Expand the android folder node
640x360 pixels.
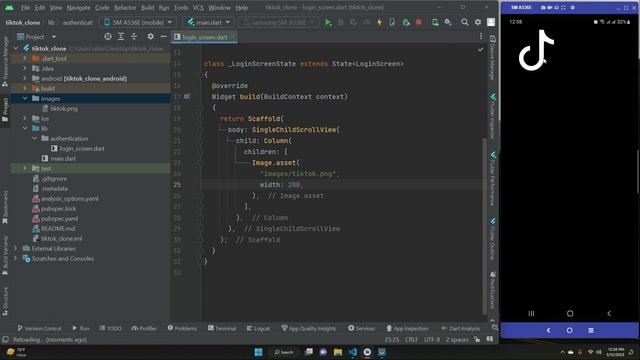(x=25, y=78)
